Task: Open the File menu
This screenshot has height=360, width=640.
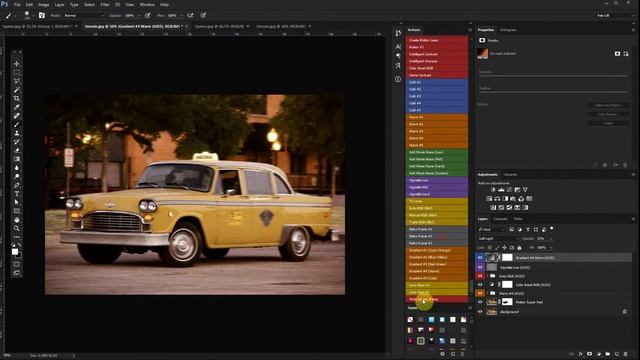Action: (18, 4)
